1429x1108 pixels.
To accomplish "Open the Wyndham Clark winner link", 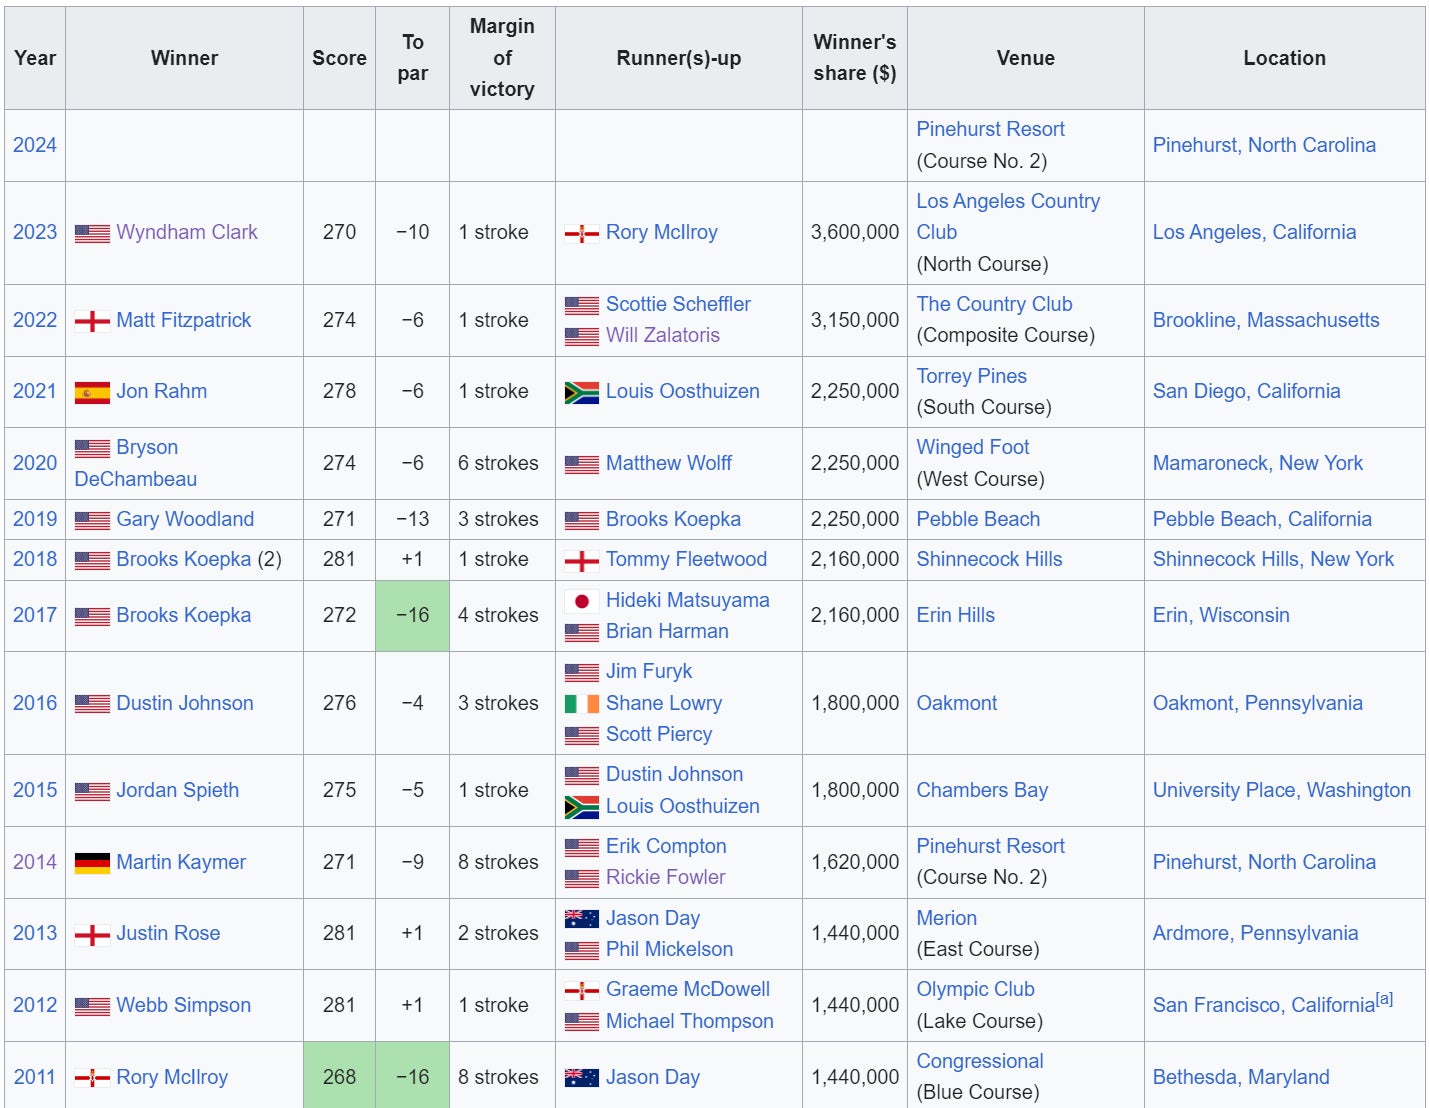I will point(187,232).
